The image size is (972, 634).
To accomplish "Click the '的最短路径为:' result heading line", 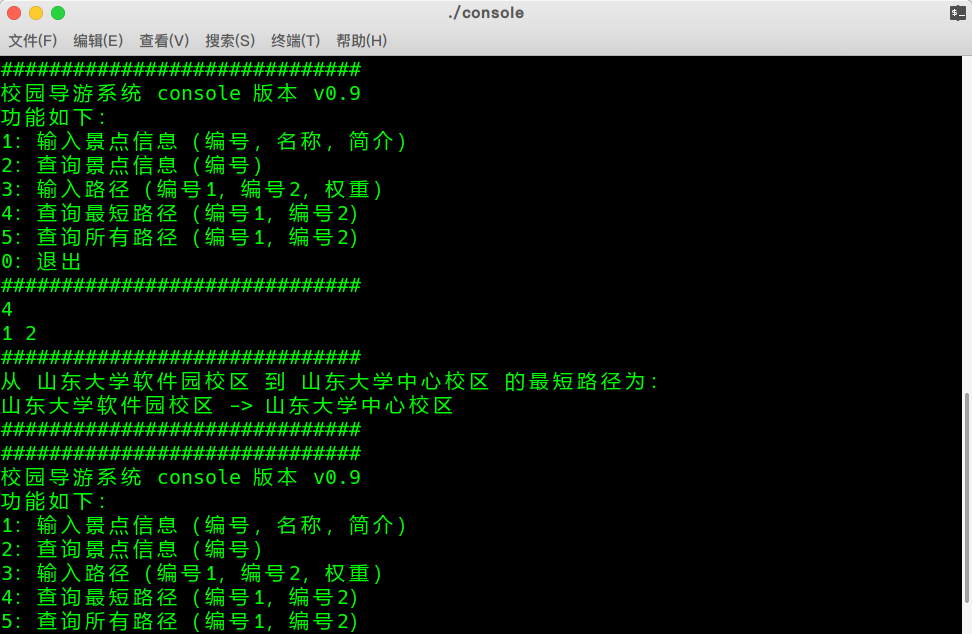I will (330, 382).
